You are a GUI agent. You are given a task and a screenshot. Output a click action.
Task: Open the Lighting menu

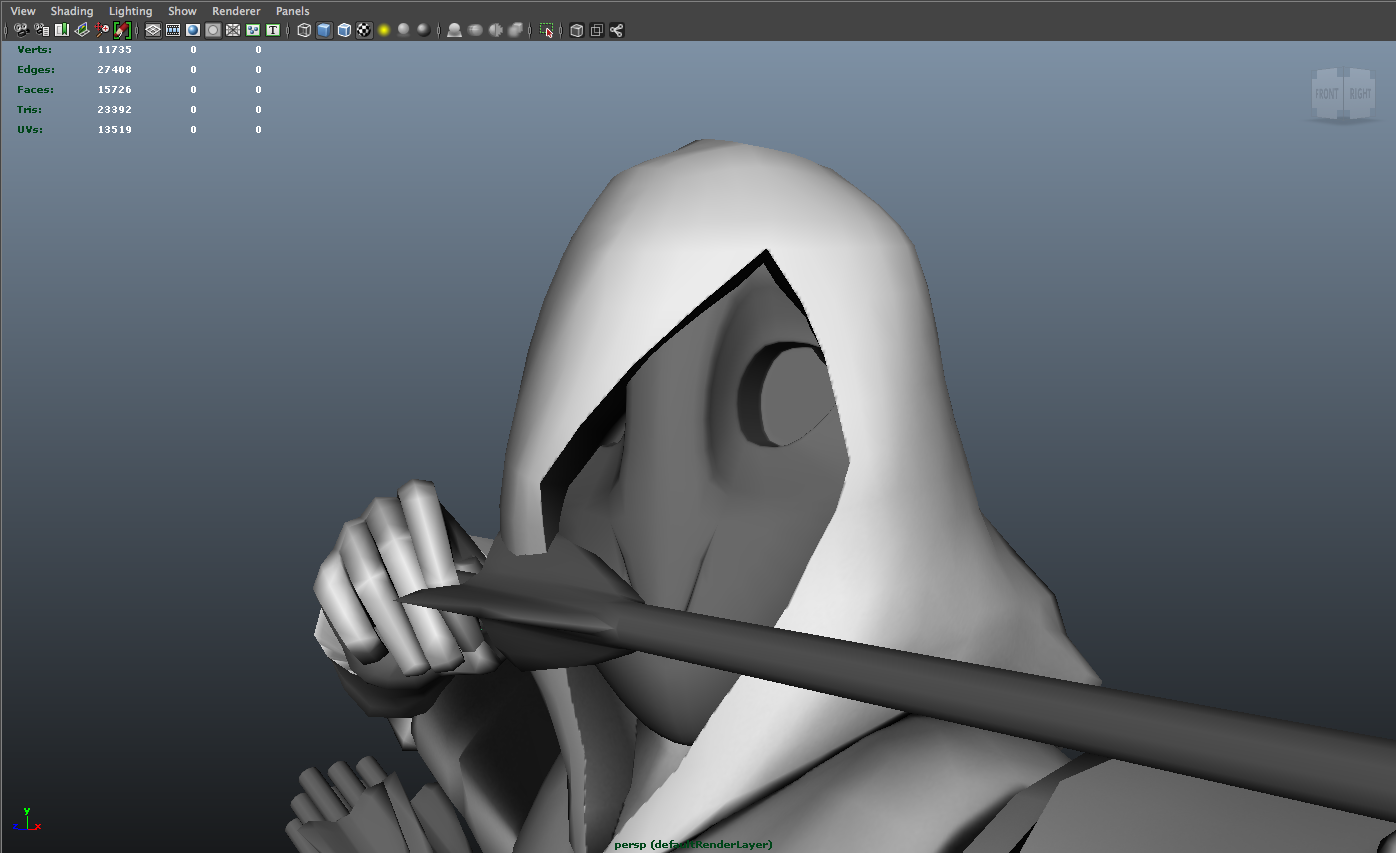click(130, 11)
